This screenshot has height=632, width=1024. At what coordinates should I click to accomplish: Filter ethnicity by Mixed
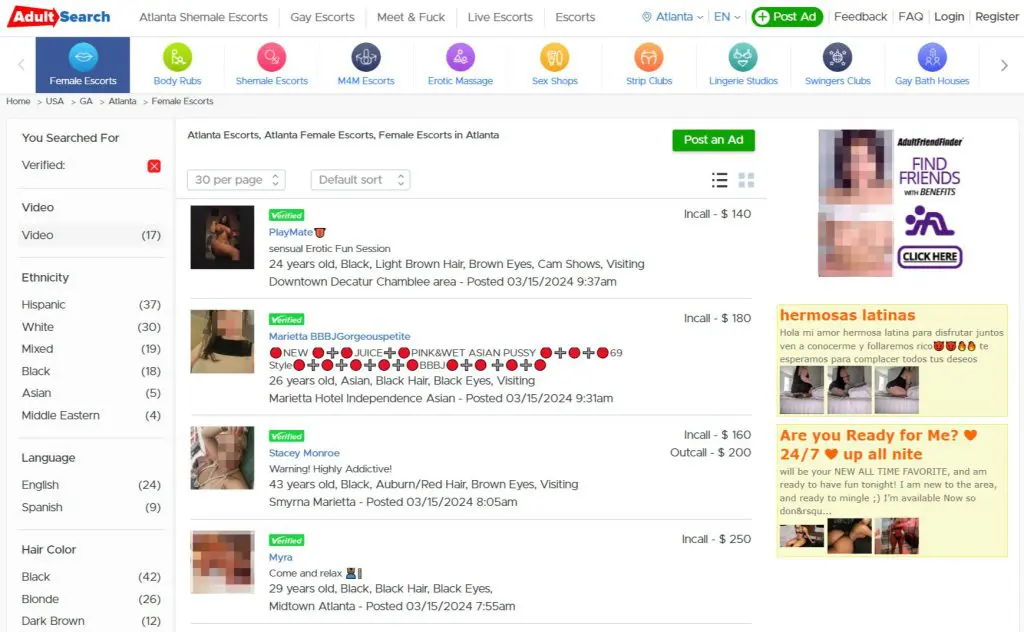click(x=91, y=349)
